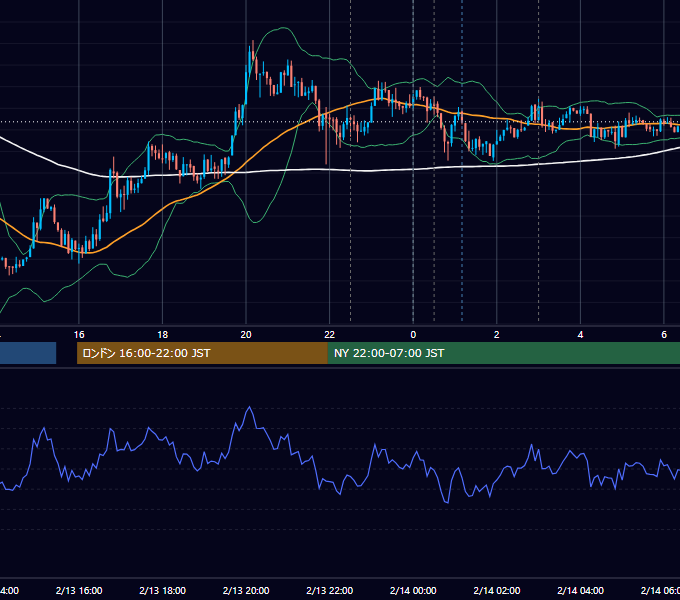The height and width of the screenshot is (600, 680).
Task: Click the 2 hour label on time axis
Action: click(x=497, y=335)
